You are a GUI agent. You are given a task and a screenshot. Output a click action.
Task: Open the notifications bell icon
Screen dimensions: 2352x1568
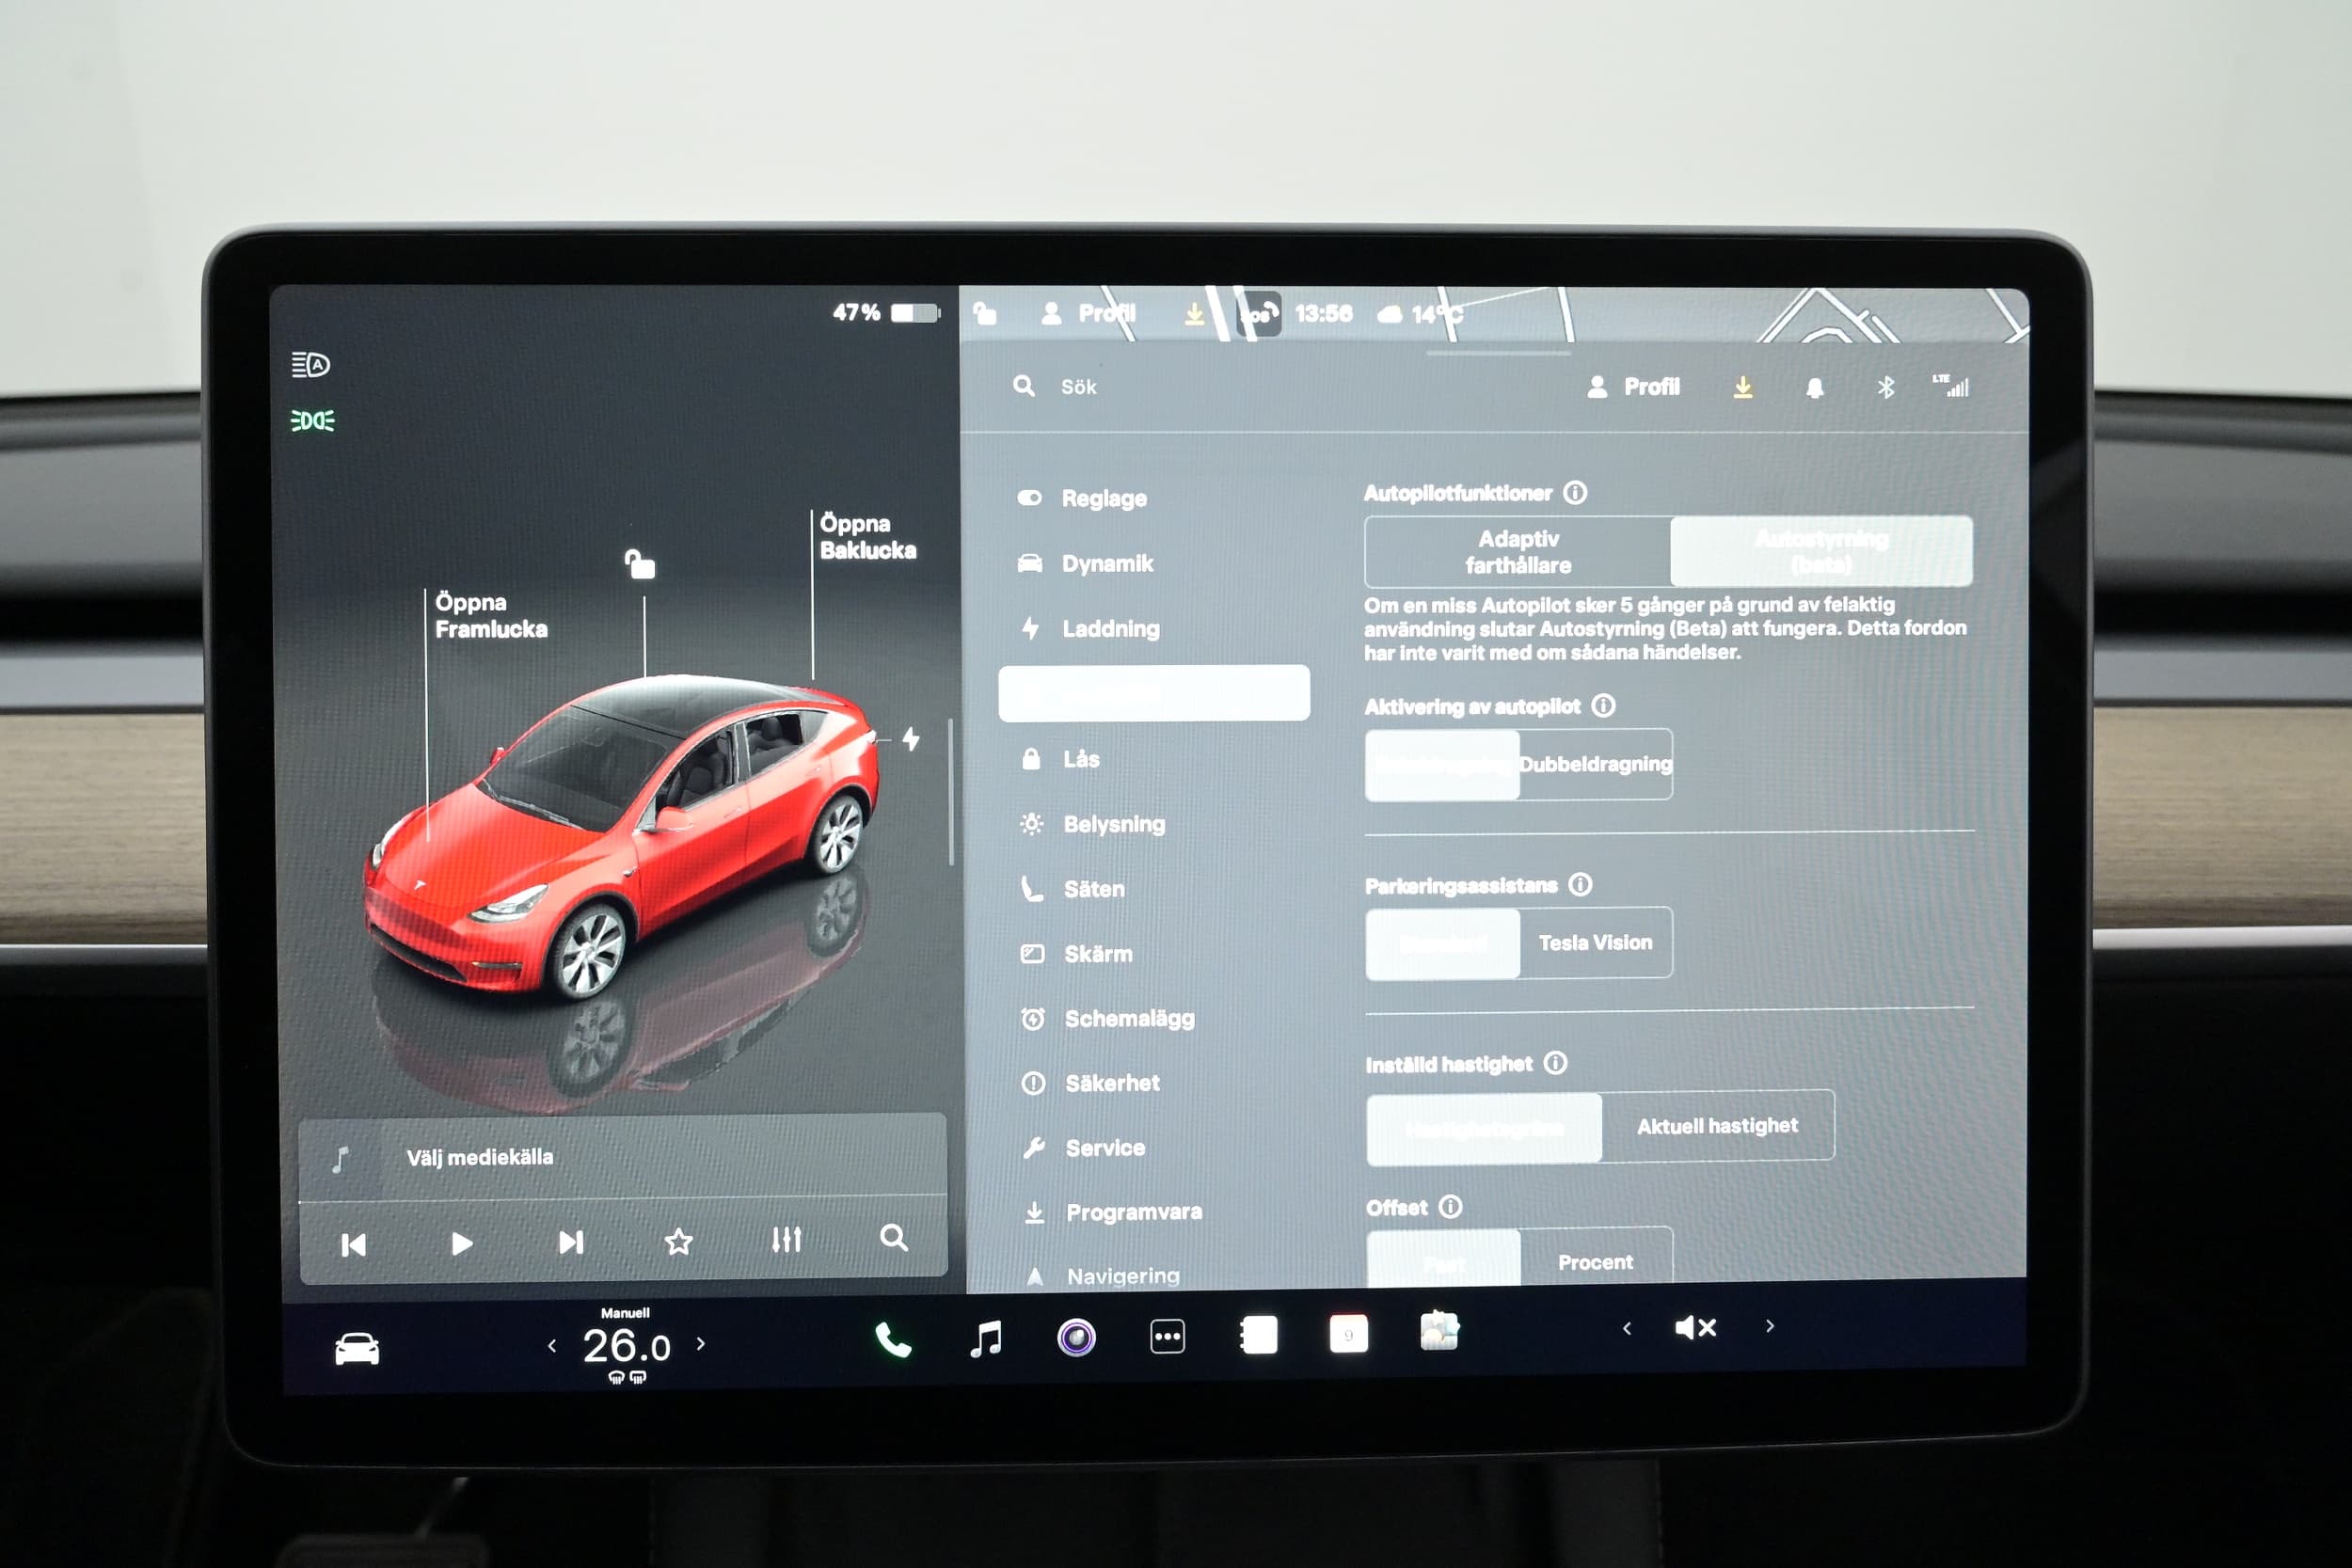coord(1814,388)
